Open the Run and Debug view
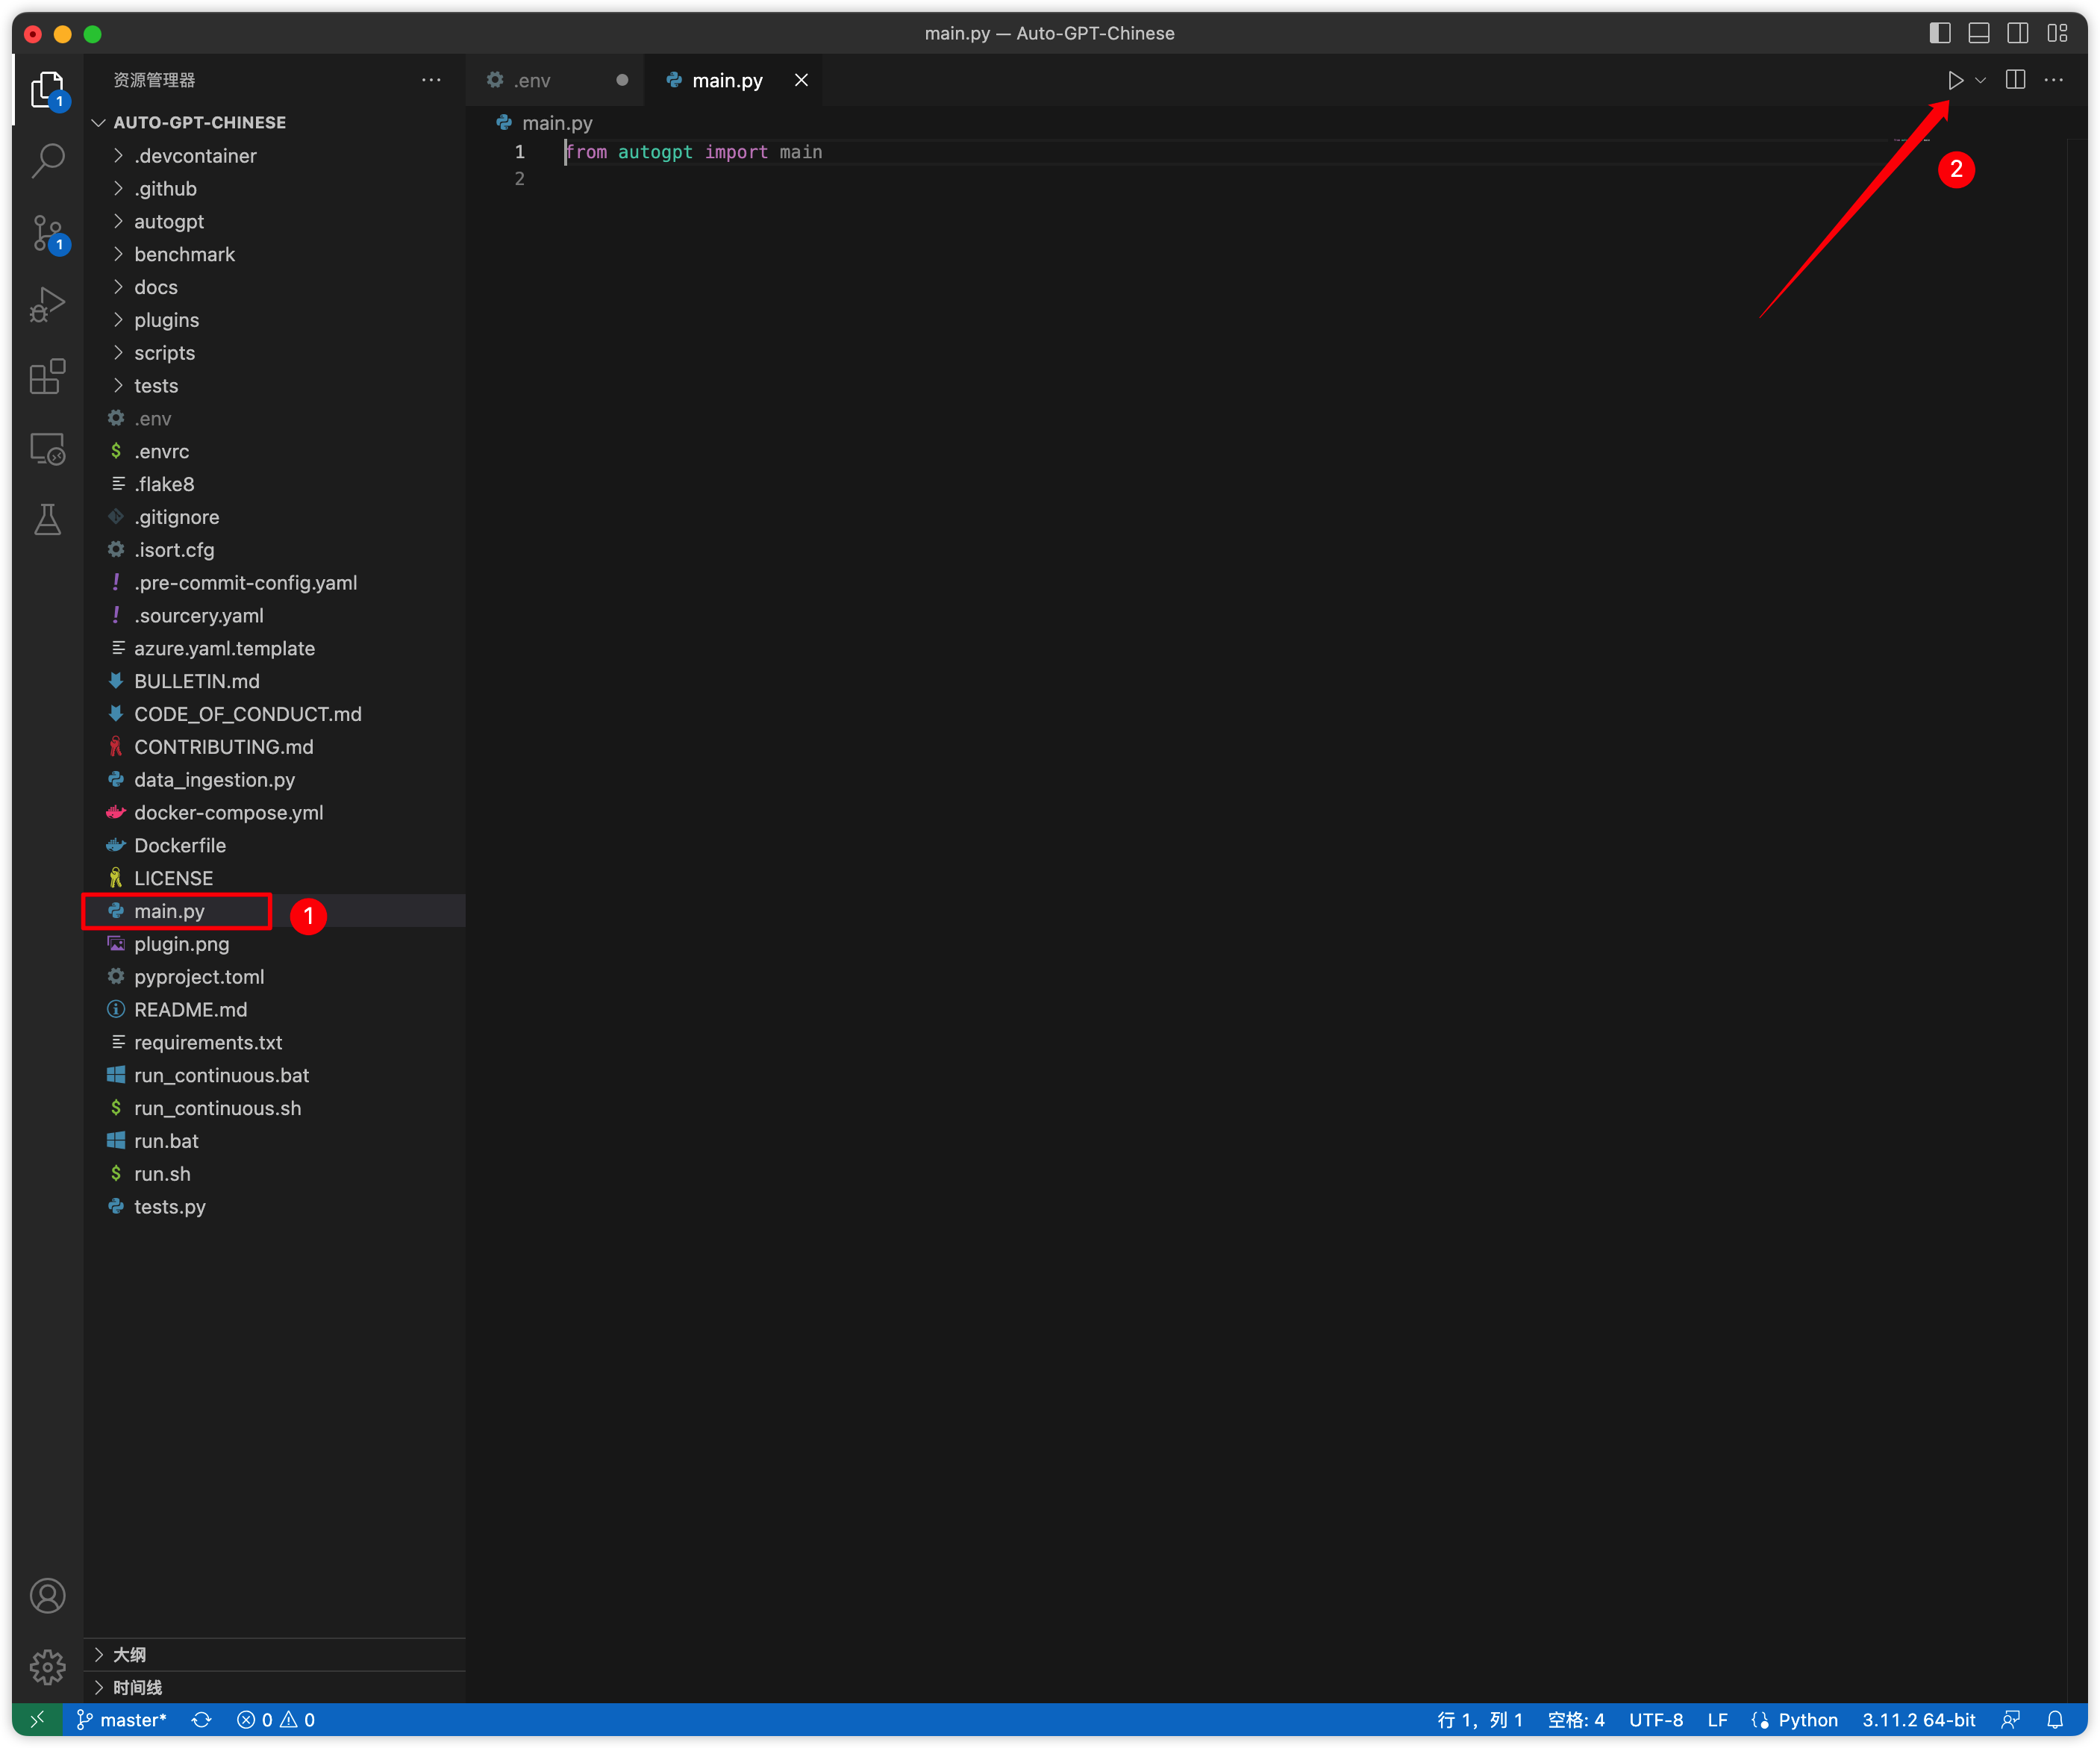 [x=47, y=305]
